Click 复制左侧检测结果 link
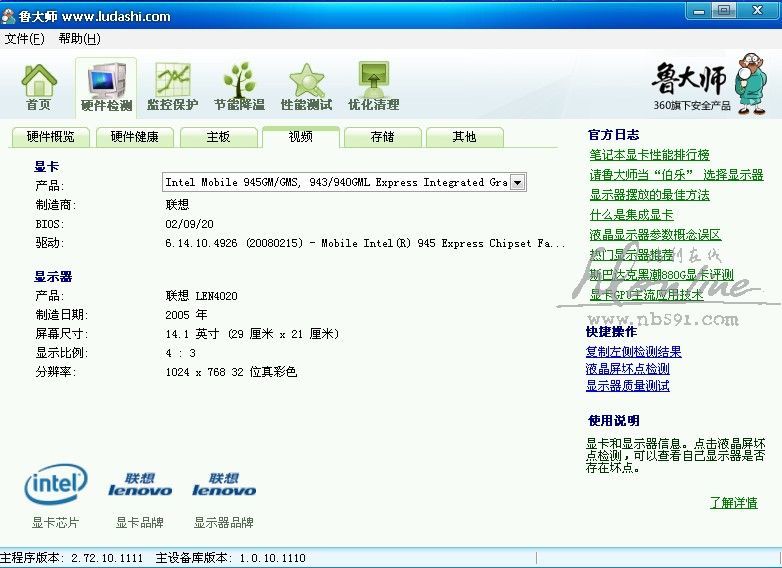 [x=633, y=352]
